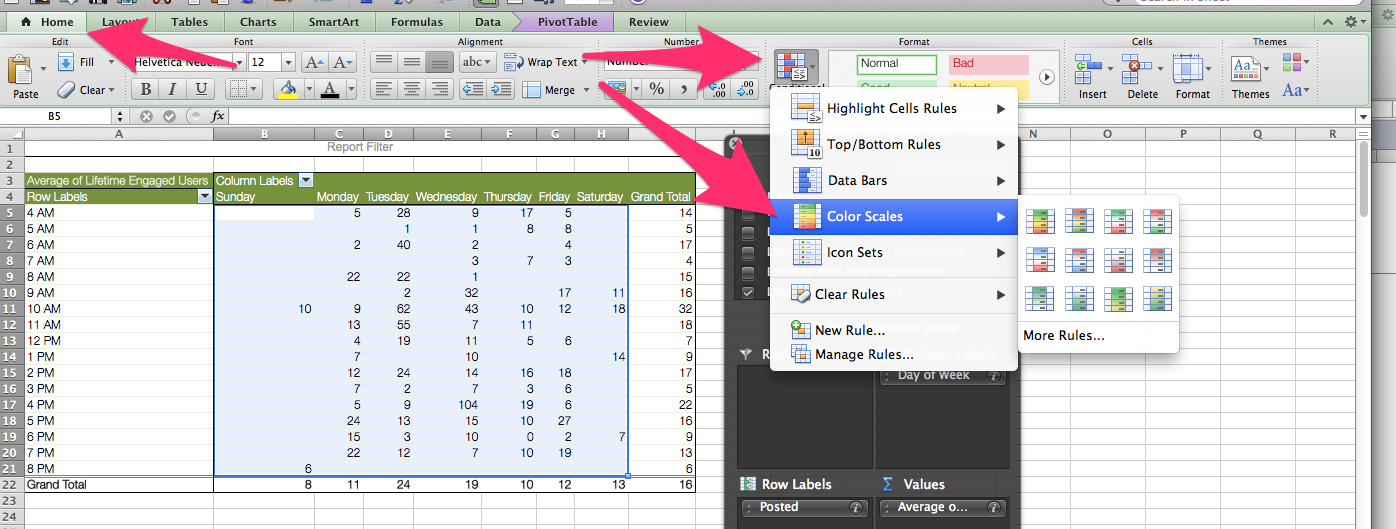1396x529 pixels.
Task: Select cell containing 104
Action: pyautogui.click(x=448, y=405)
